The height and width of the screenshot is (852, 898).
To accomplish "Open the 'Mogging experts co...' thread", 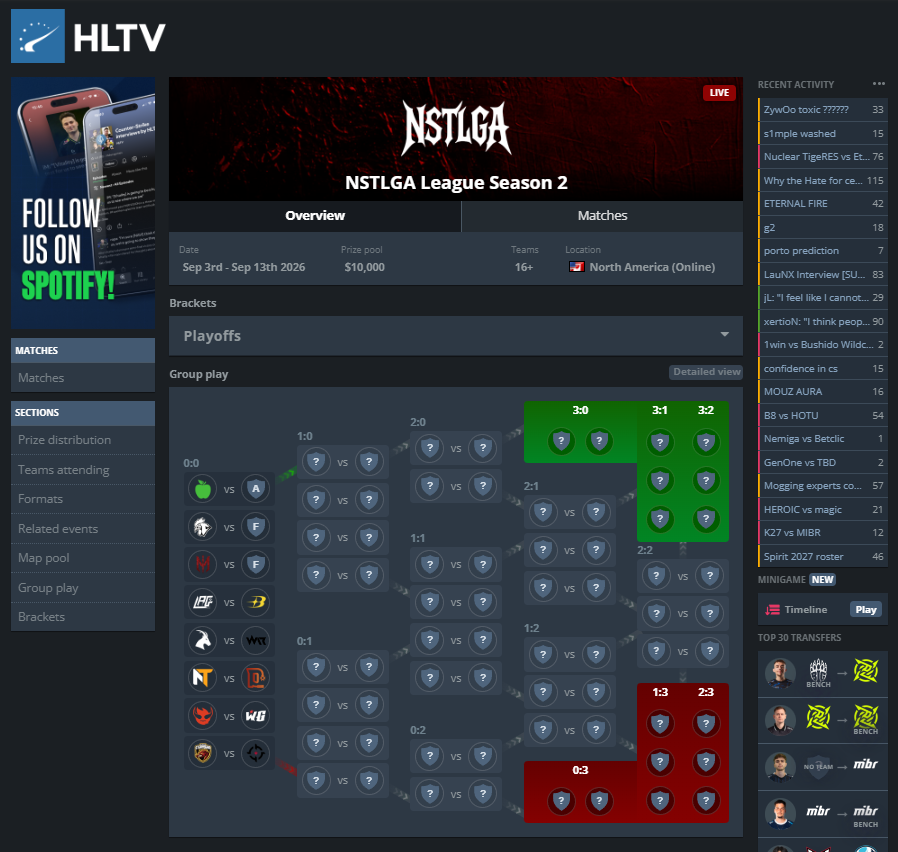I will pos(822,486).
